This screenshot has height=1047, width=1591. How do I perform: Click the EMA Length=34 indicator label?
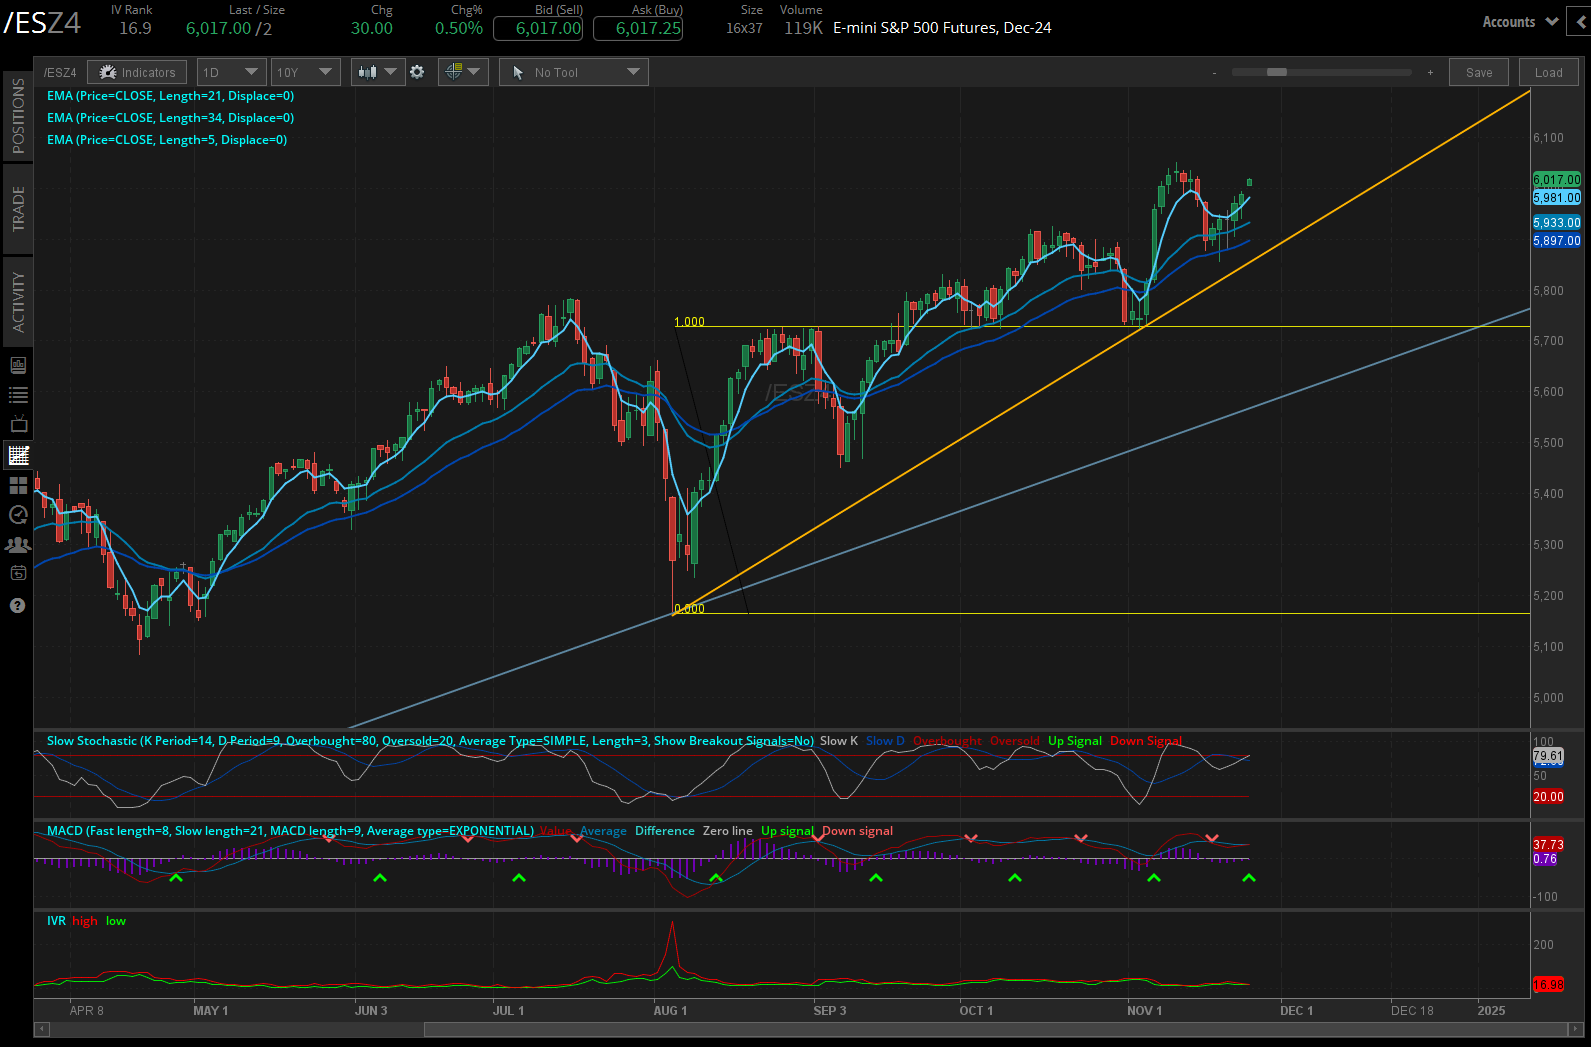pos(170,118)
